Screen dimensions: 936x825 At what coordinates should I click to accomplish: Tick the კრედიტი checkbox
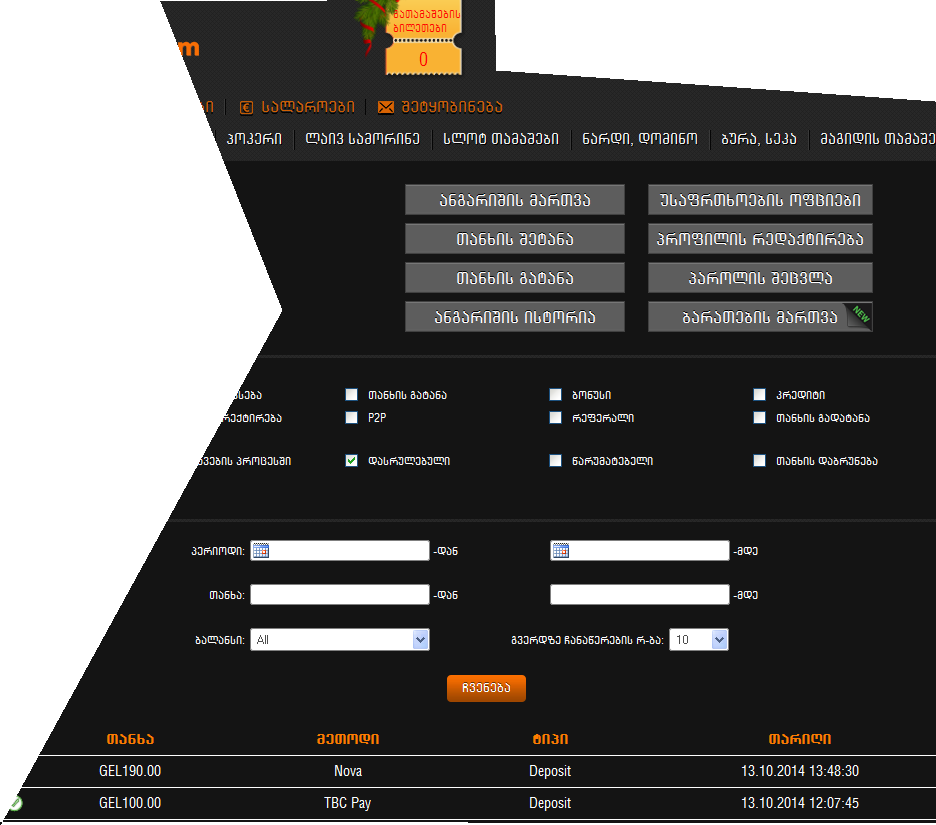click(x=759, y=395)
